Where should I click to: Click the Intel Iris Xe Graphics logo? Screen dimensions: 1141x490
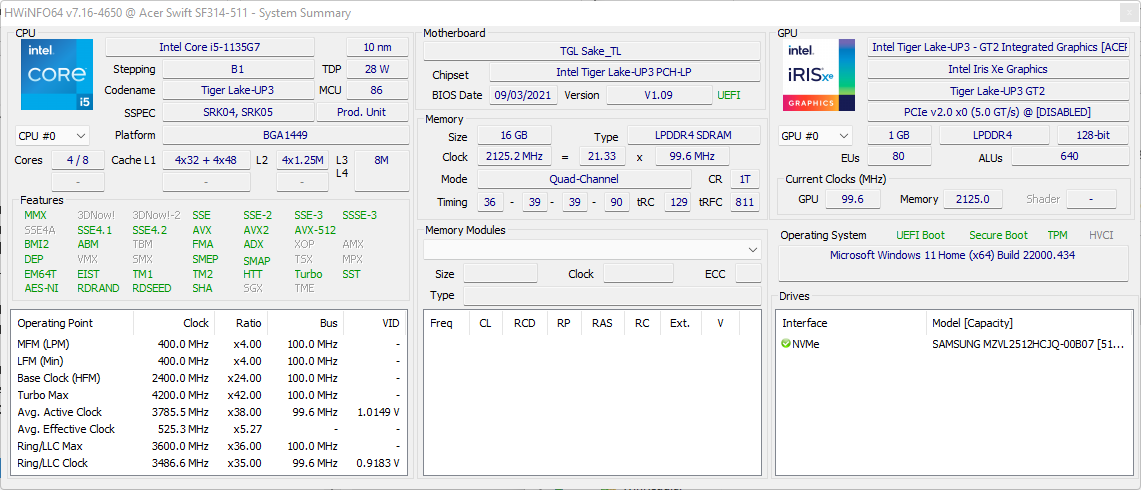[x=819, y=74]
